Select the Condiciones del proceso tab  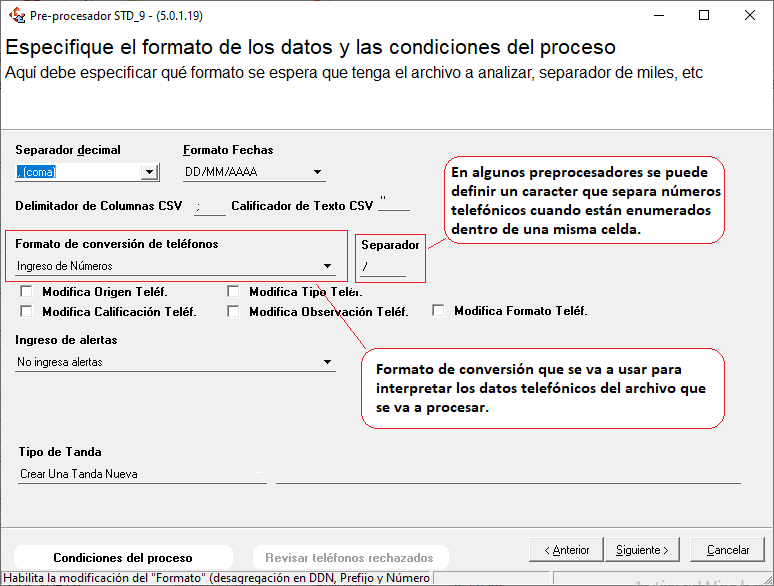point(123,558)
